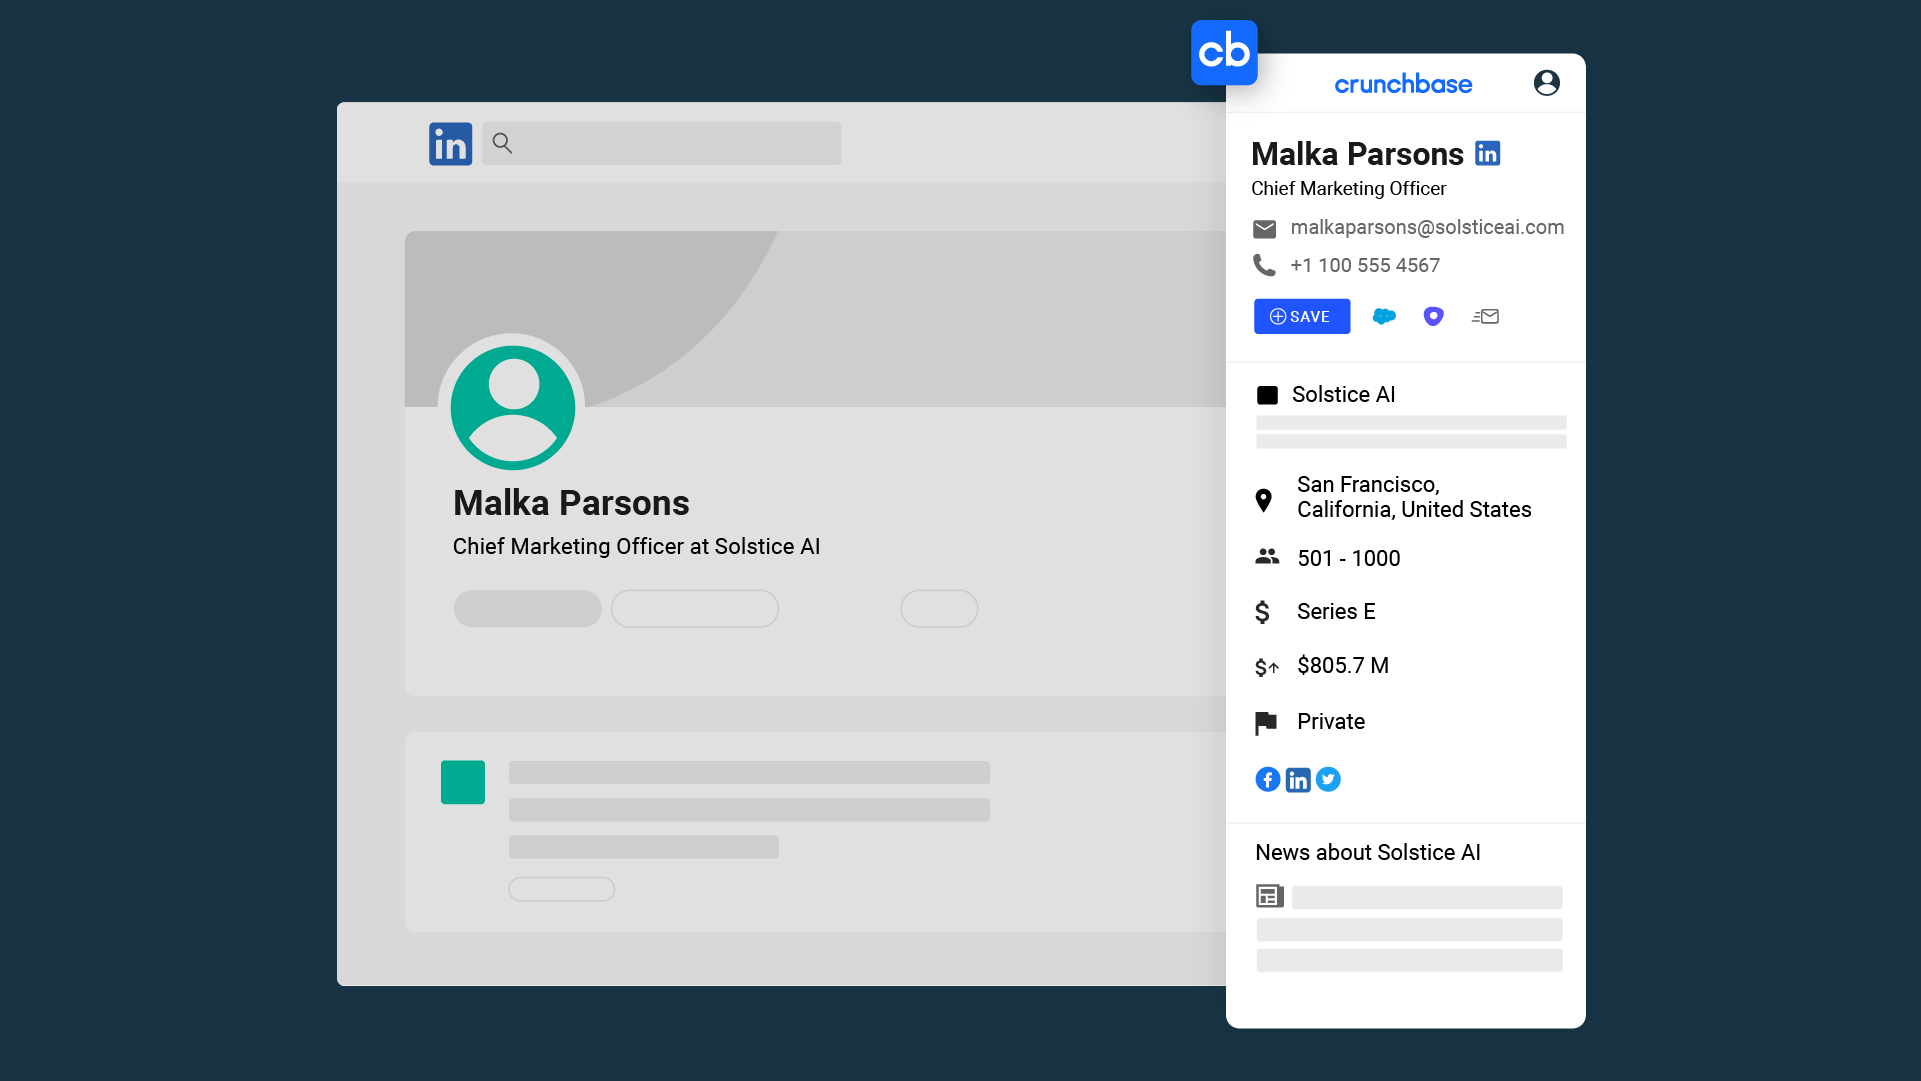The image size is (1921, 1081).
Task: Click the dollar sign funding stage icon
Action: coord(1263,612)
